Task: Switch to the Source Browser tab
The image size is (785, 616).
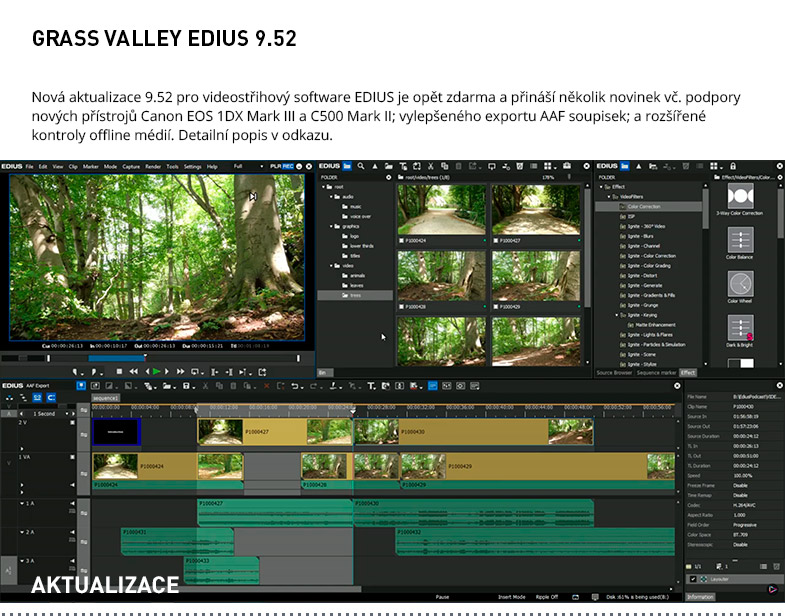Action: [614, 373]
